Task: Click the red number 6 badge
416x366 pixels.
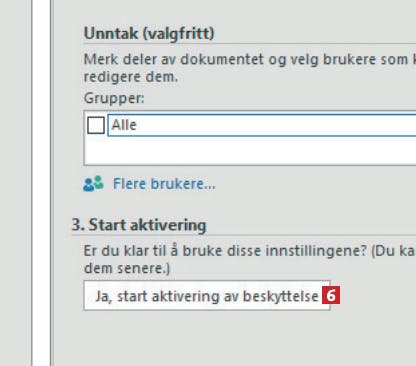Action: (331, 295)
